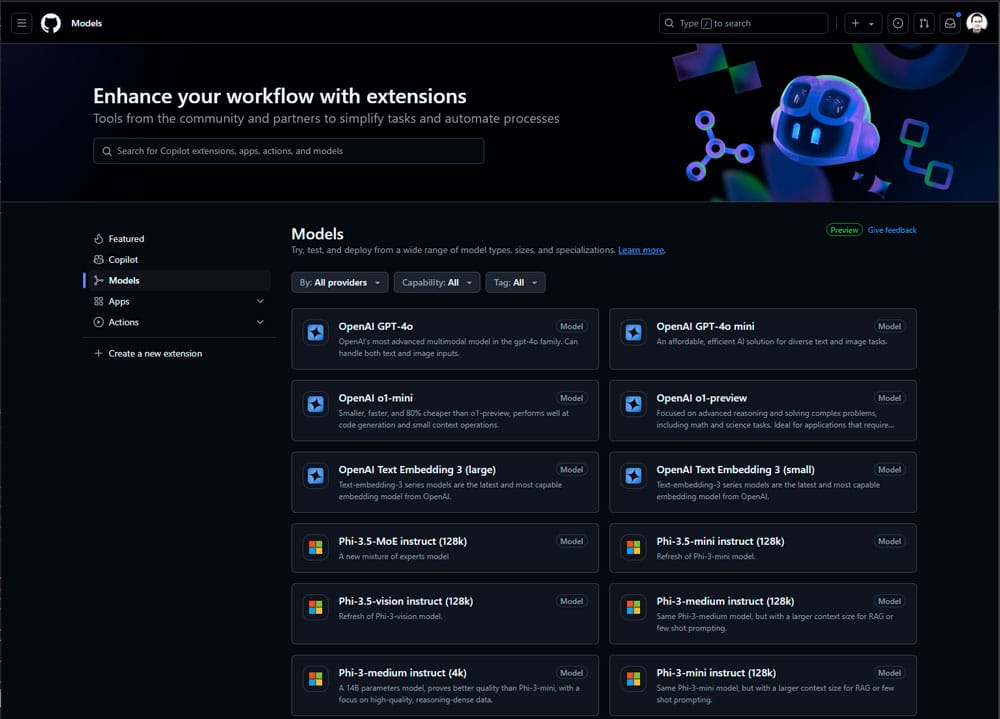Open the 'Capability: All' filter
1000x719 pixels.
[x=437, y=283]
